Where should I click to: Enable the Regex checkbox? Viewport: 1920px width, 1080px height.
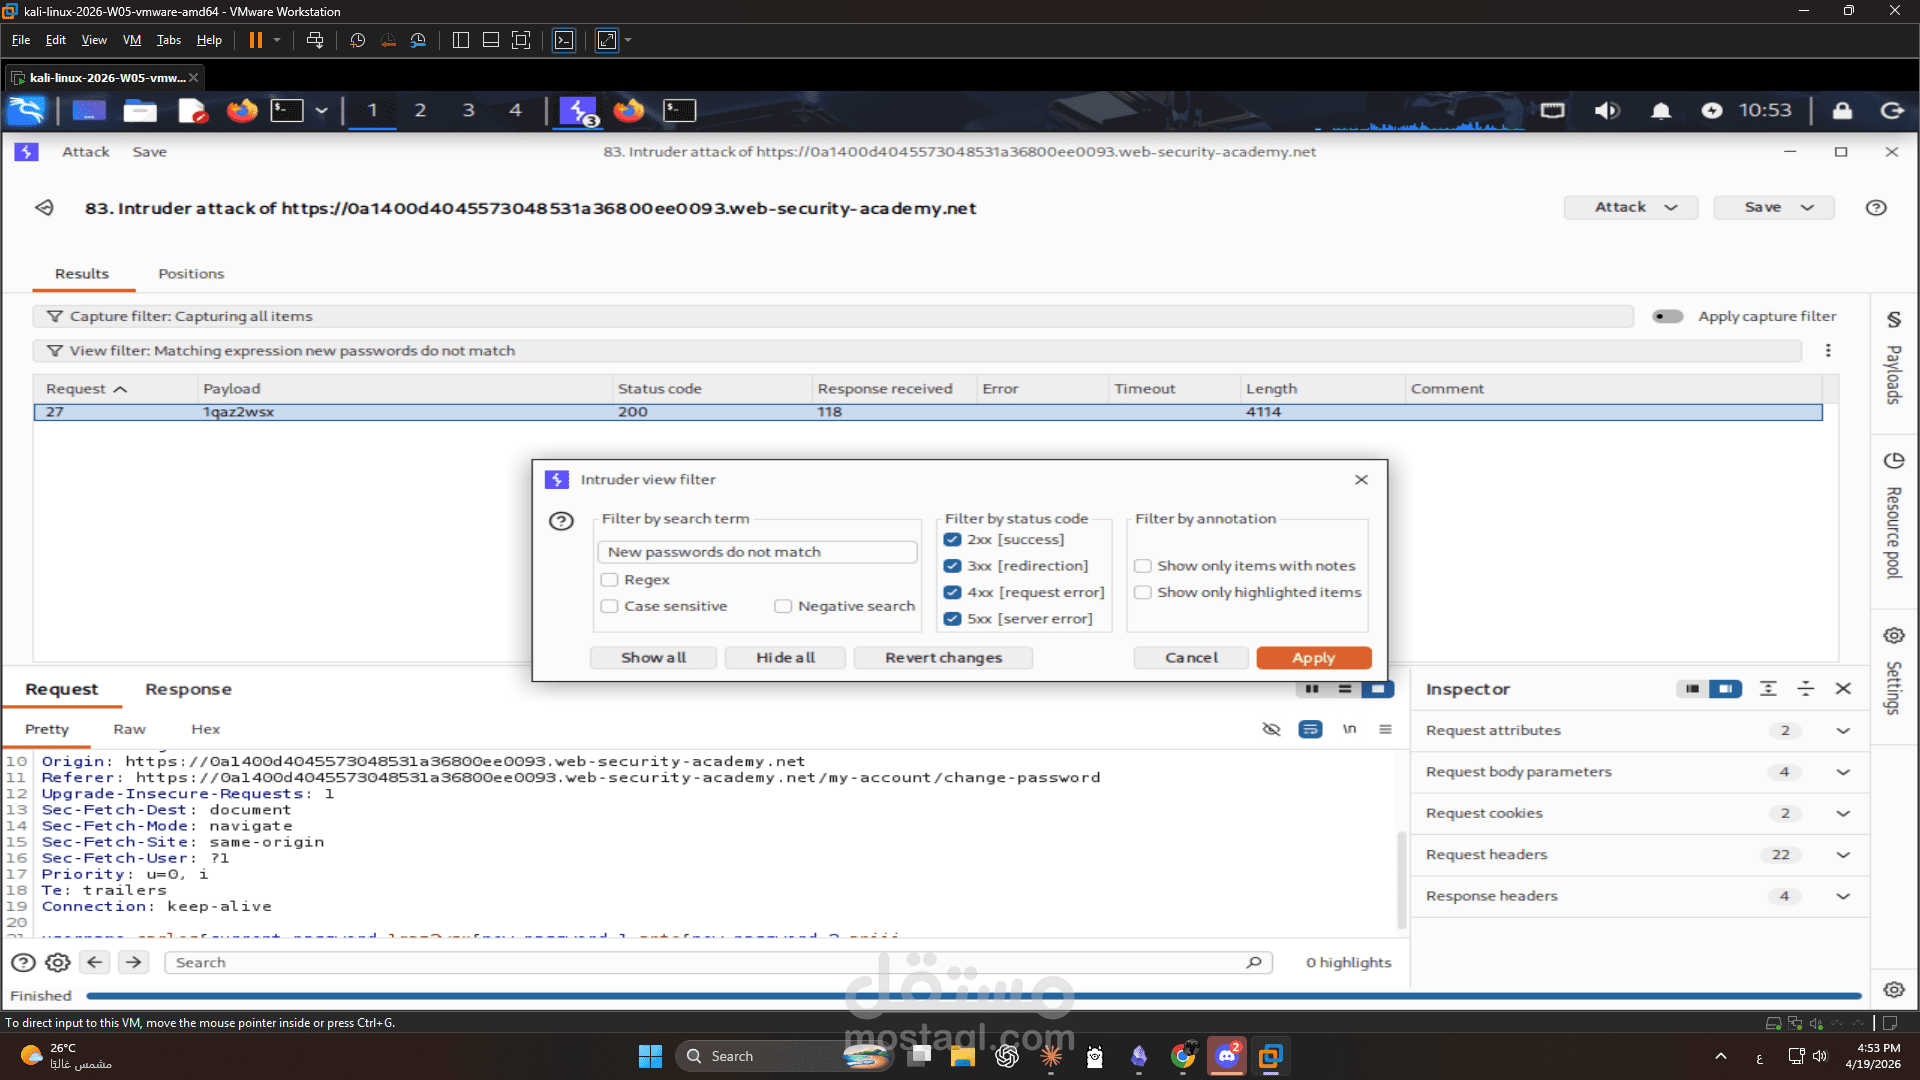pyautogui.click(x=609, y=580)
